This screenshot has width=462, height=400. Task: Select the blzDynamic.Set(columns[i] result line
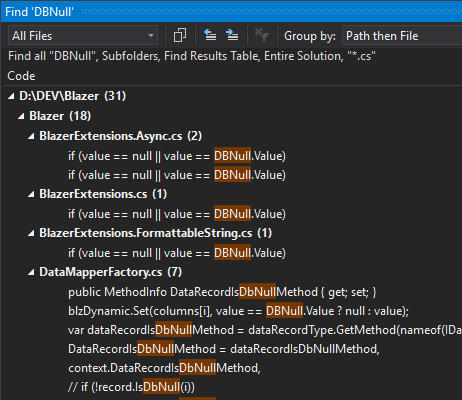[238, 311]
